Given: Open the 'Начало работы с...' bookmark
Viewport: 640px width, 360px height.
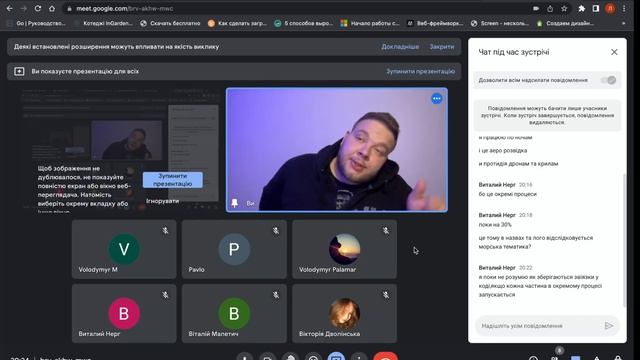Looking at the screenshot, I should point(370,23).
